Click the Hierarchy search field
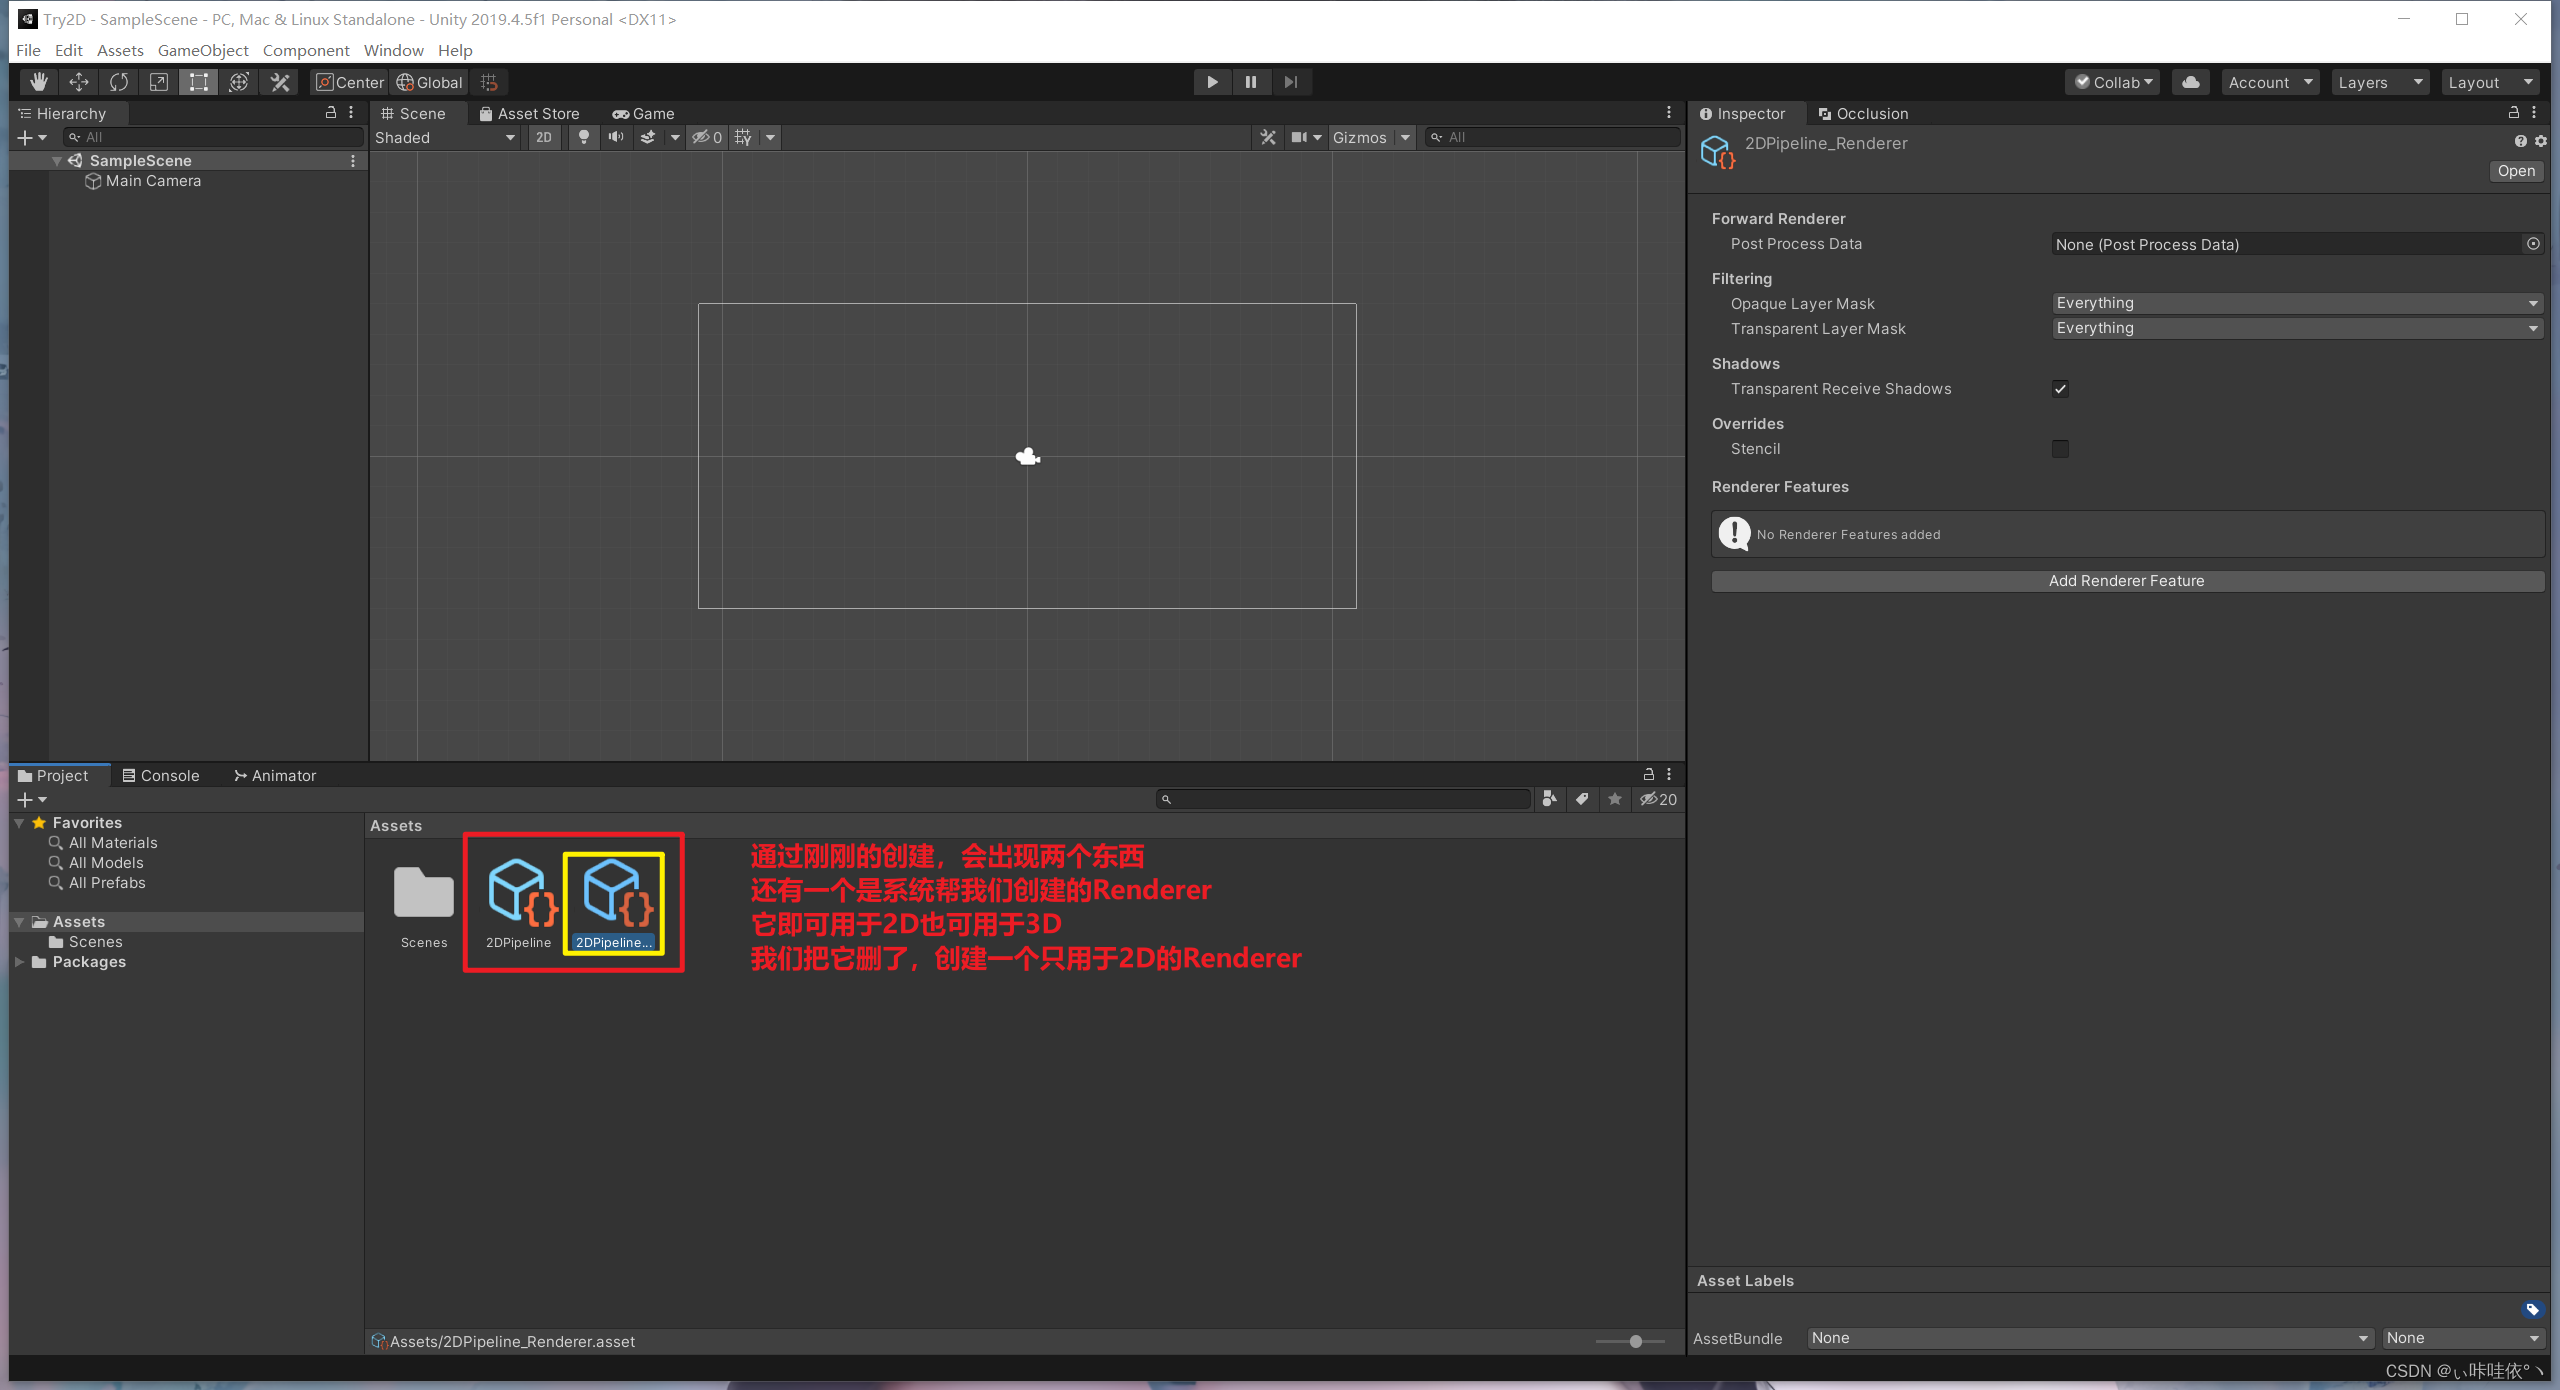 pos(213,137)
